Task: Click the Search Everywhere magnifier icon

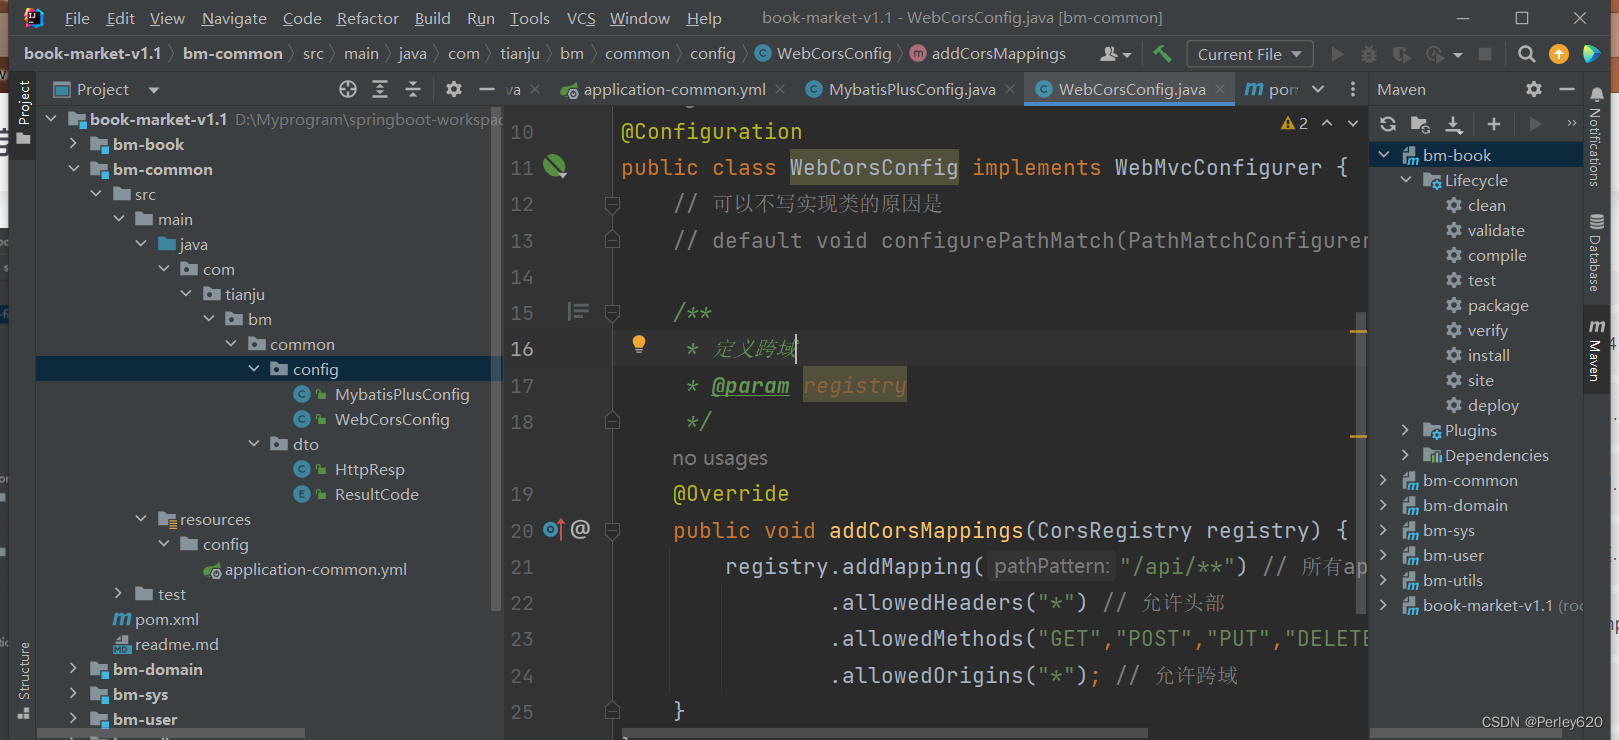Action: [1526, 54]
